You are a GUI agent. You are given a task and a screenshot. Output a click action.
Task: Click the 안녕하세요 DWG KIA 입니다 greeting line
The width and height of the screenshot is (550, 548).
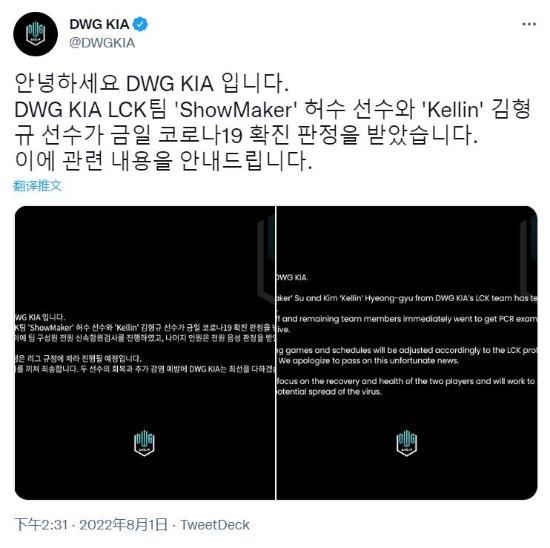[151, 83]
